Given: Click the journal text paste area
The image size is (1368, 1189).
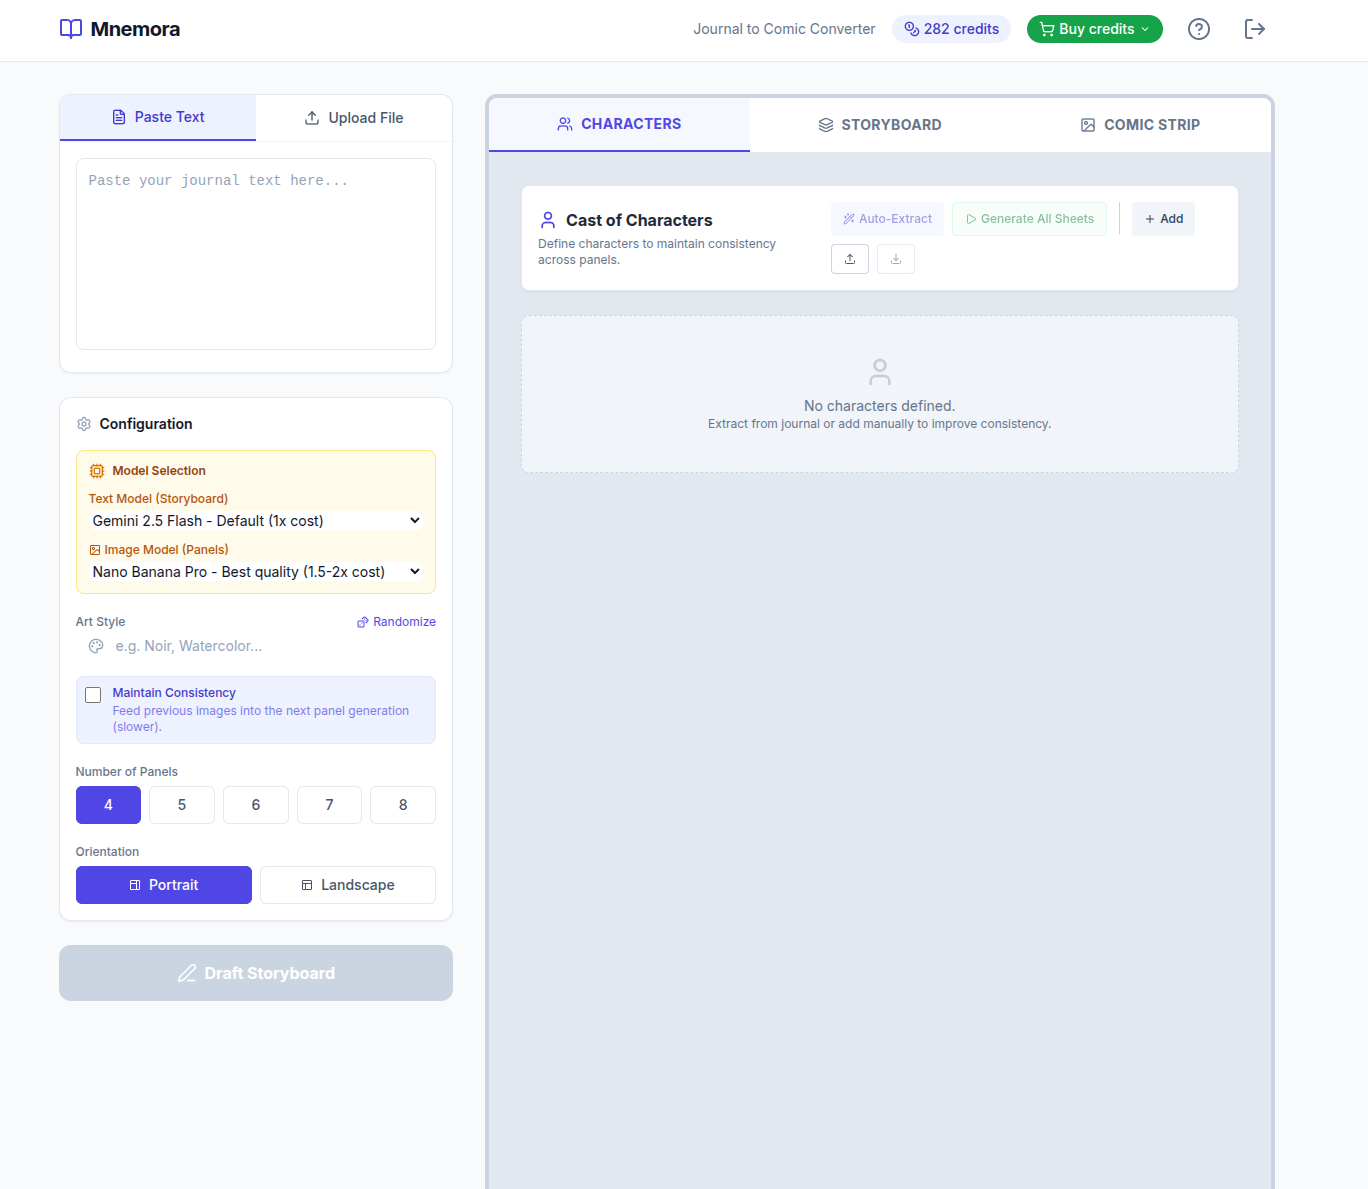Looking at the screenshot, I should tap(256, 254).
